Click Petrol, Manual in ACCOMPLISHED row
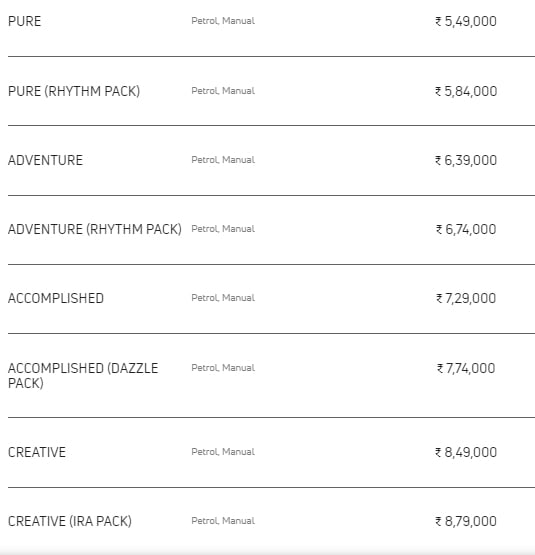 (x=223, y=298)
